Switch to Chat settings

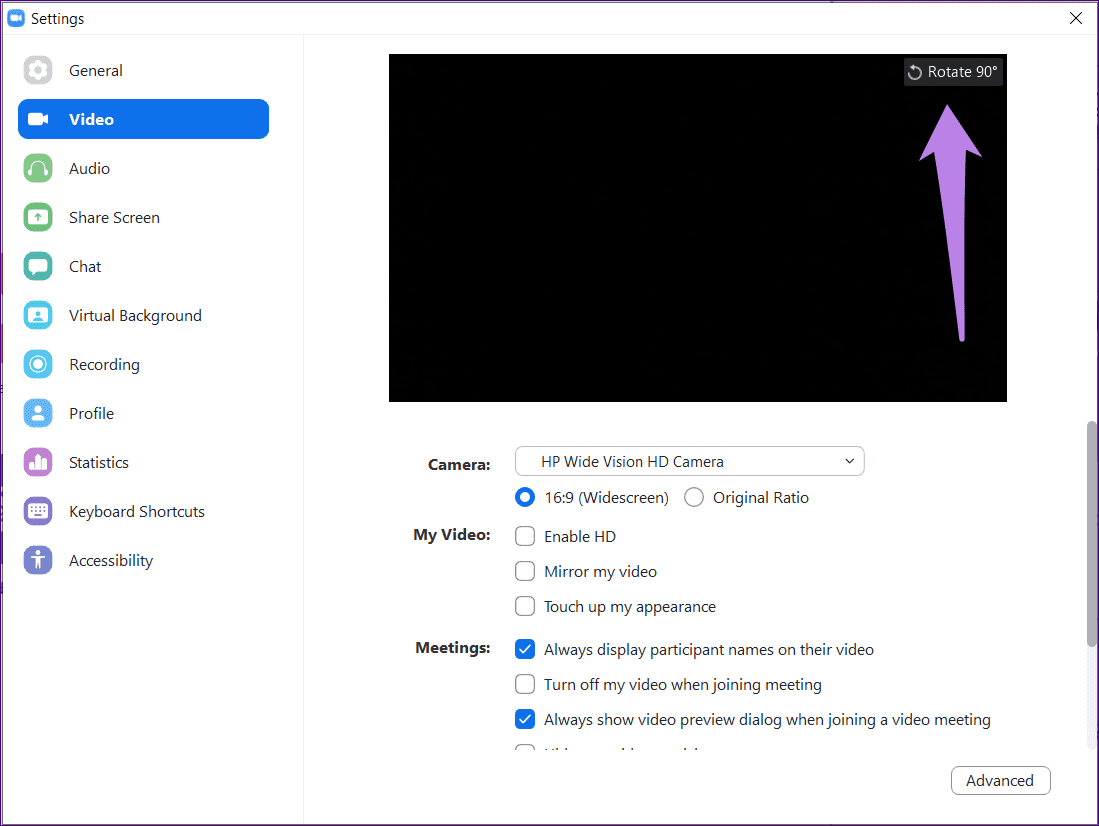tap(85, 266)
